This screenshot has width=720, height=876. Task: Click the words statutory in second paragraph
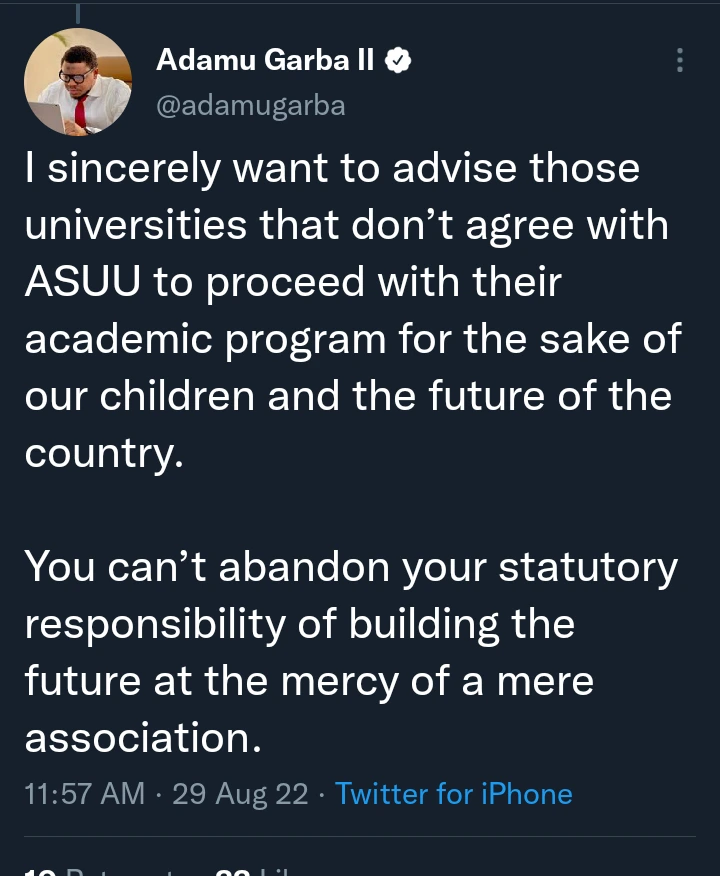(x=588, y=567)
